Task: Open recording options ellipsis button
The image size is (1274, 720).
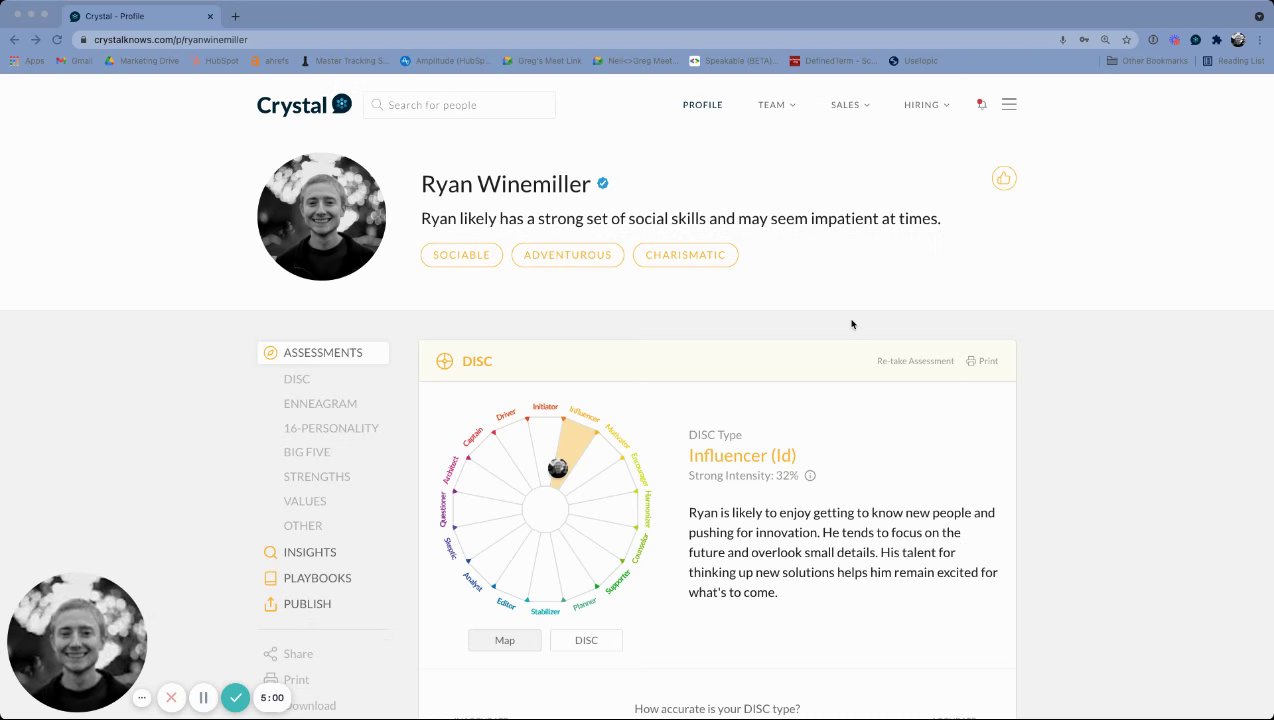Action: [142, 698]
